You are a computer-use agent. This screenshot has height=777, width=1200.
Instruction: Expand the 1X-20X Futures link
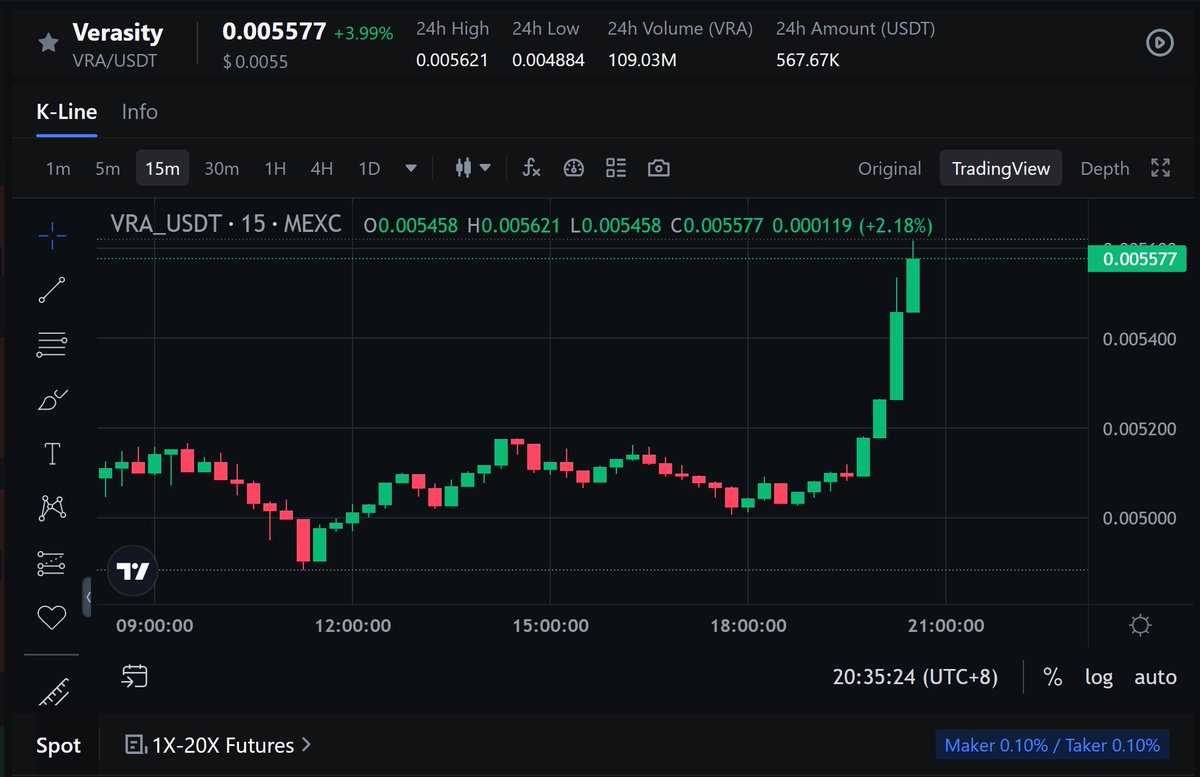[217, 745]
